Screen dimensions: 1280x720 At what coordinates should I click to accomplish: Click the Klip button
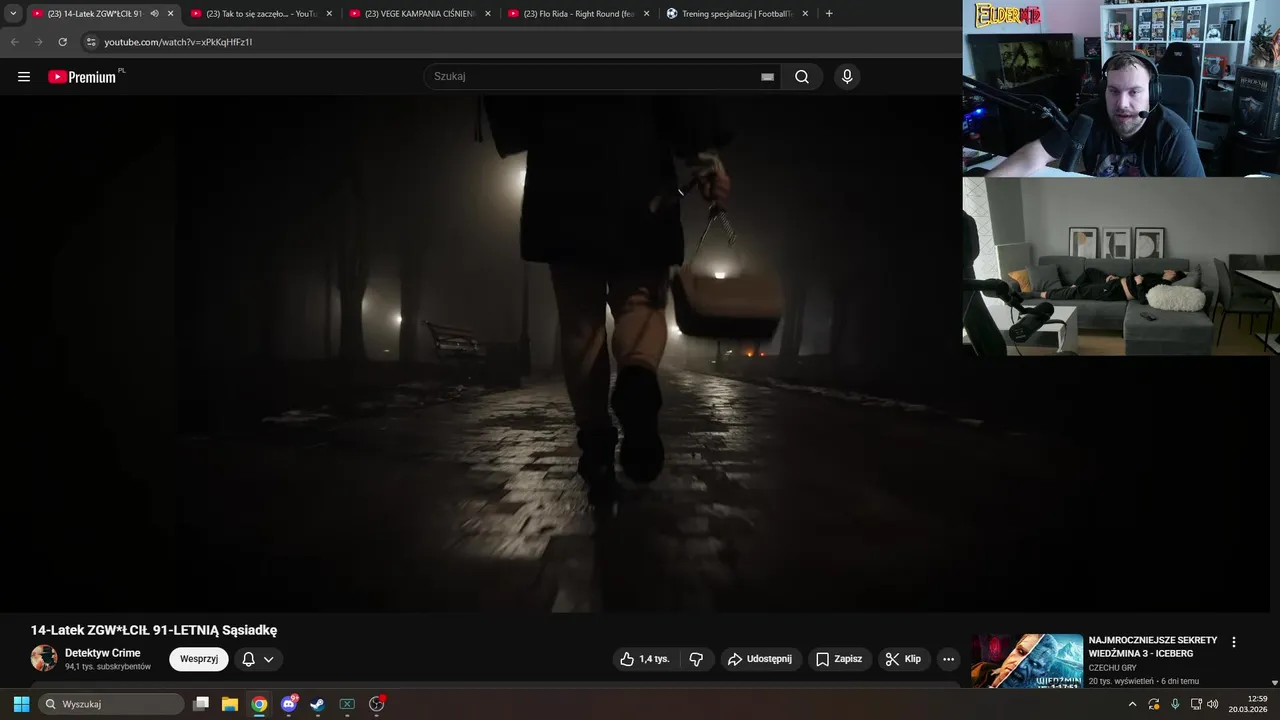pyautogui.click(x=904, y=659)
